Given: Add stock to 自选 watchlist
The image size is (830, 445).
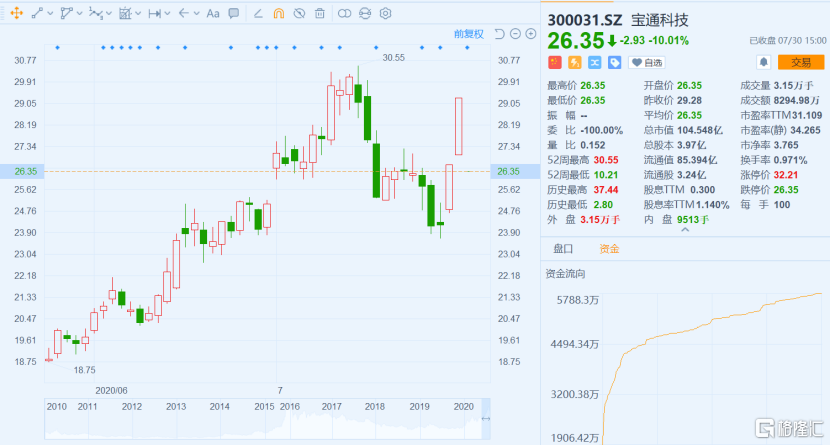Looking at the screenshot, I should pos(646,62).
